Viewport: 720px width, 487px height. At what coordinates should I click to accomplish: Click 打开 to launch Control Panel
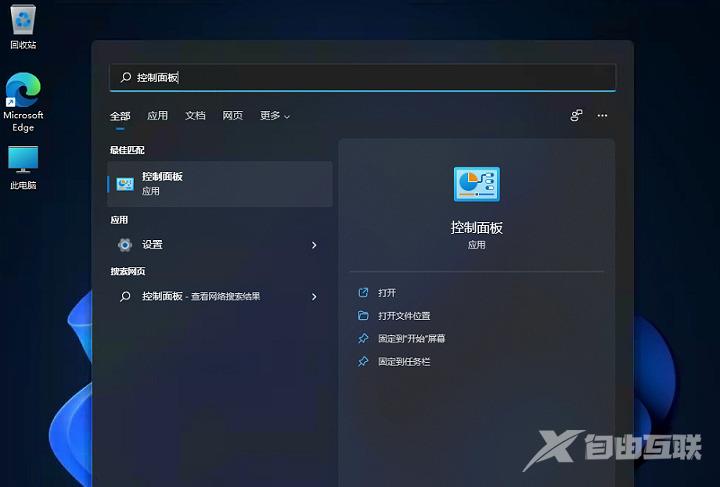[x=387, y=293]
